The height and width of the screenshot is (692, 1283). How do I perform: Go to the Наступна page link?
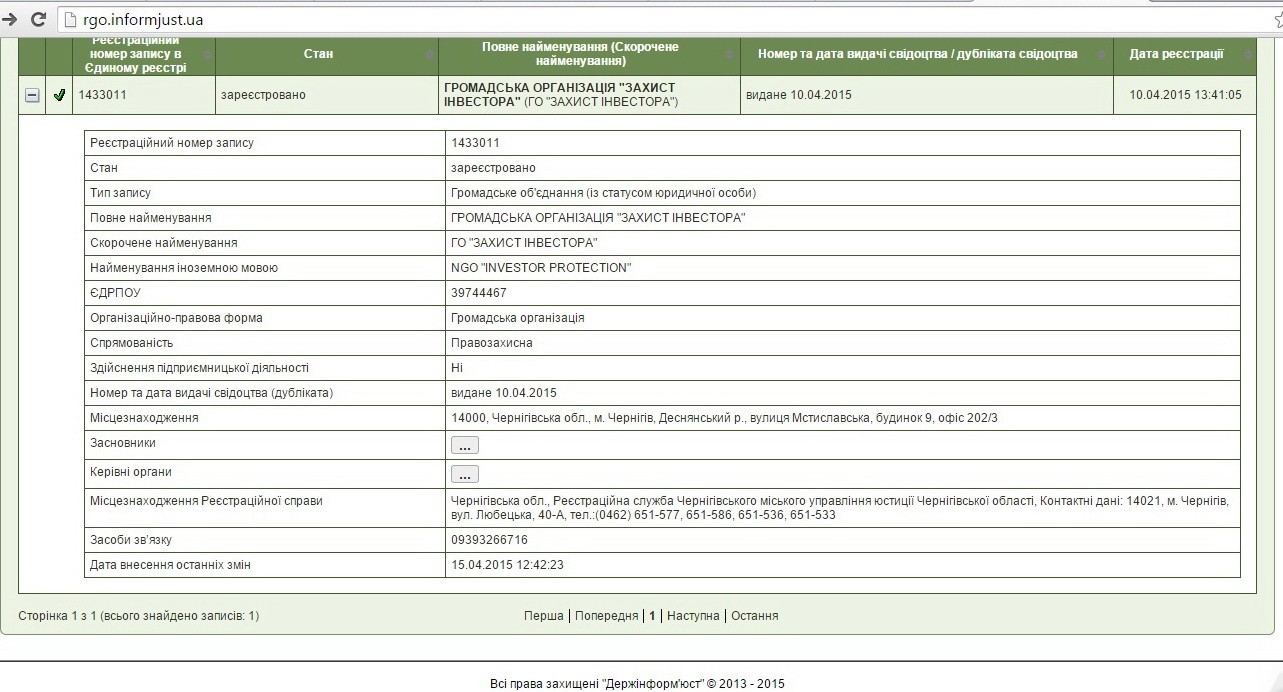coord(693,616)
